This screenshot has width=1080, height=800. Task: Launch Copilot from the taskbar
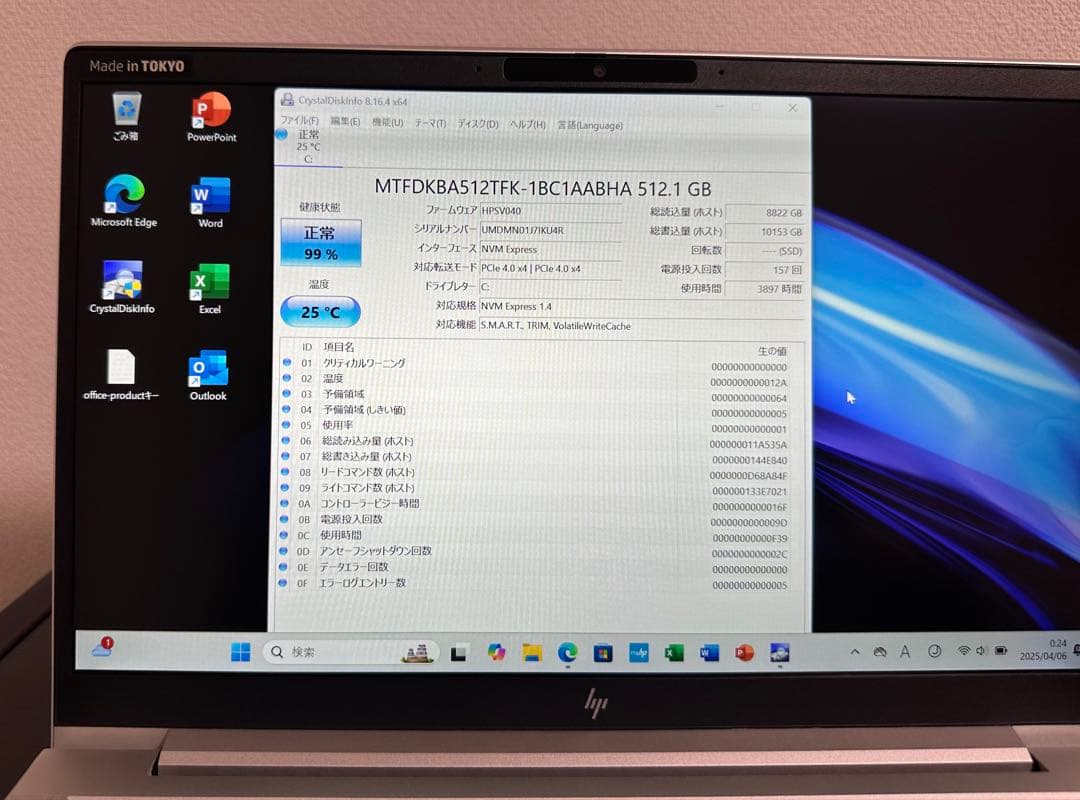[496, 652]
